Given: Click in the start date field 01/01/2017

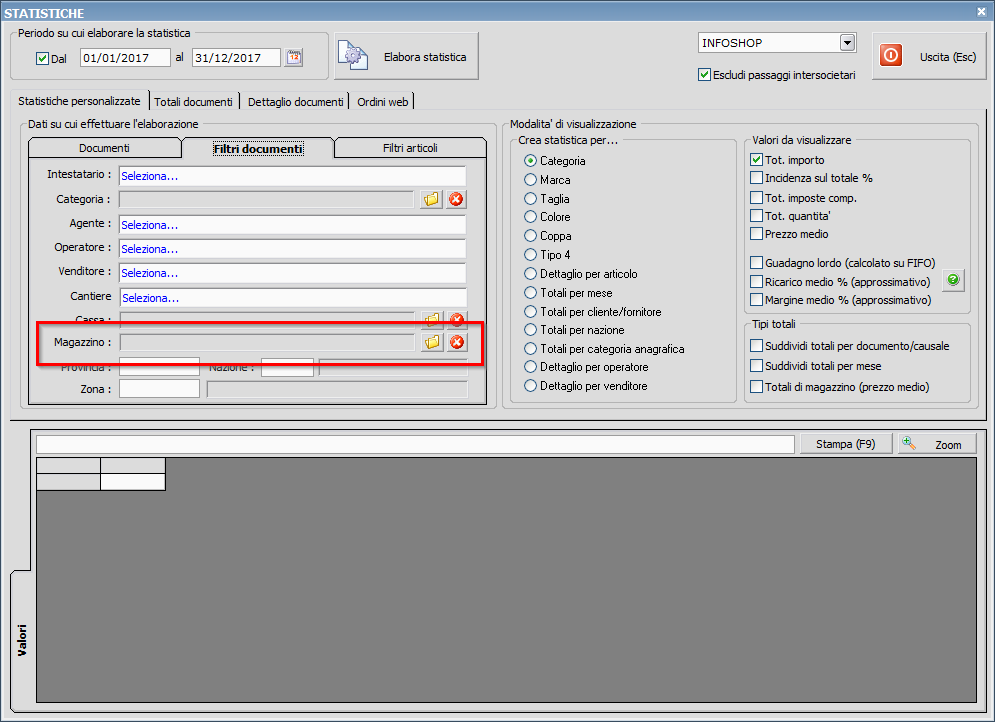Looking at the screenshot, I should [125, 58].
